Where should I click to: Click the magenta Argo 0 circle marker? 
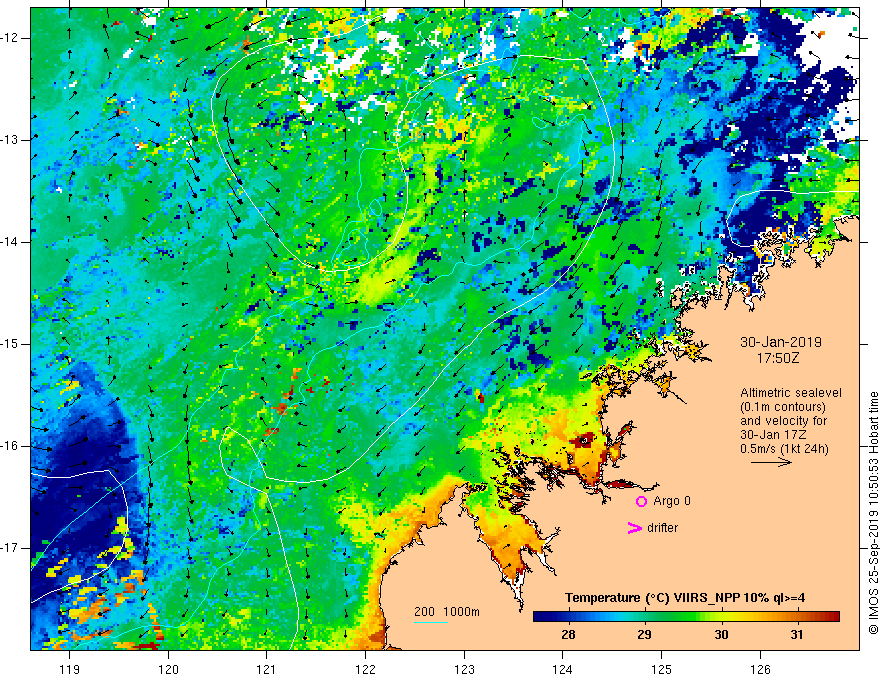[641, 502]
